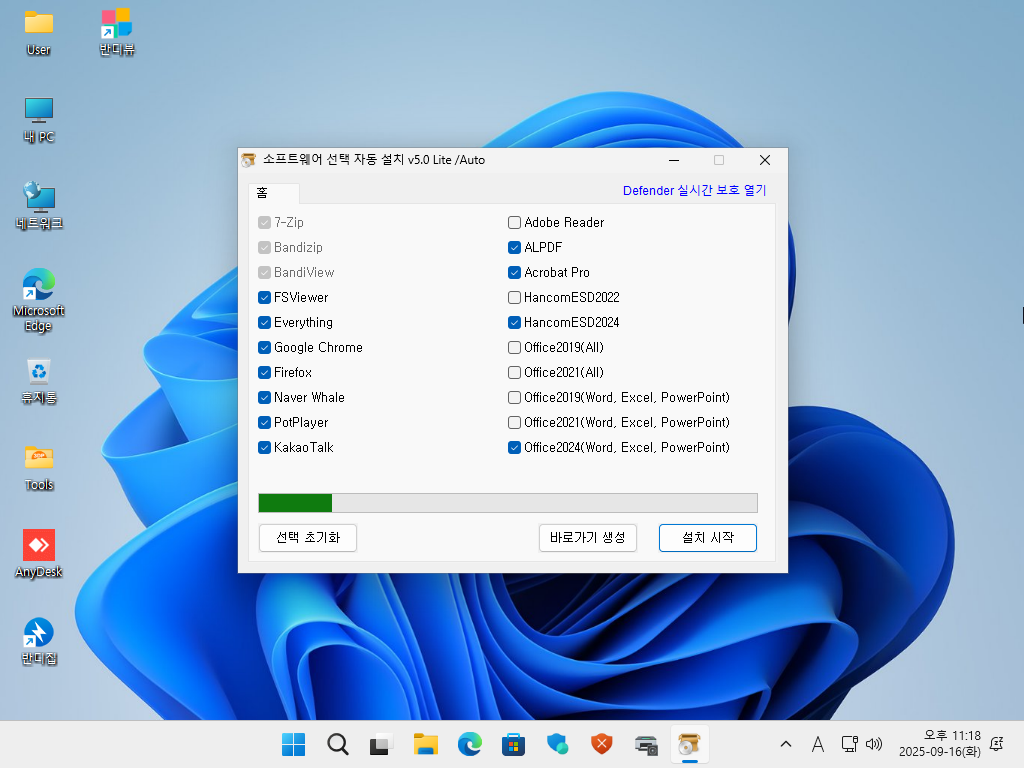Toggle the KakaoTalk checkbox
This screenshot has width=1024, height=768.
pyautogui.click(x=264, y=447)
